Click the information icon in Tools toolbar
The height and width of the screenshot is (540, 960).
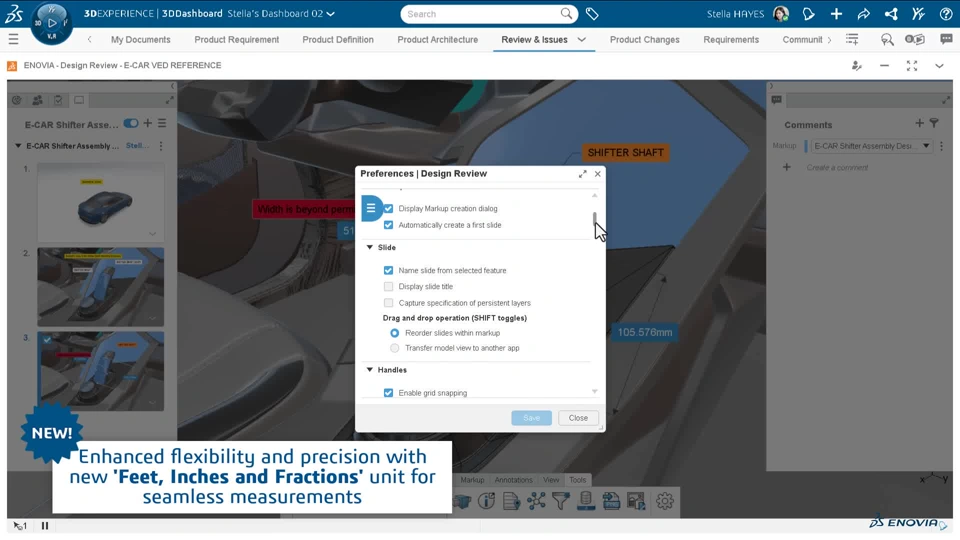click(486, 501)
